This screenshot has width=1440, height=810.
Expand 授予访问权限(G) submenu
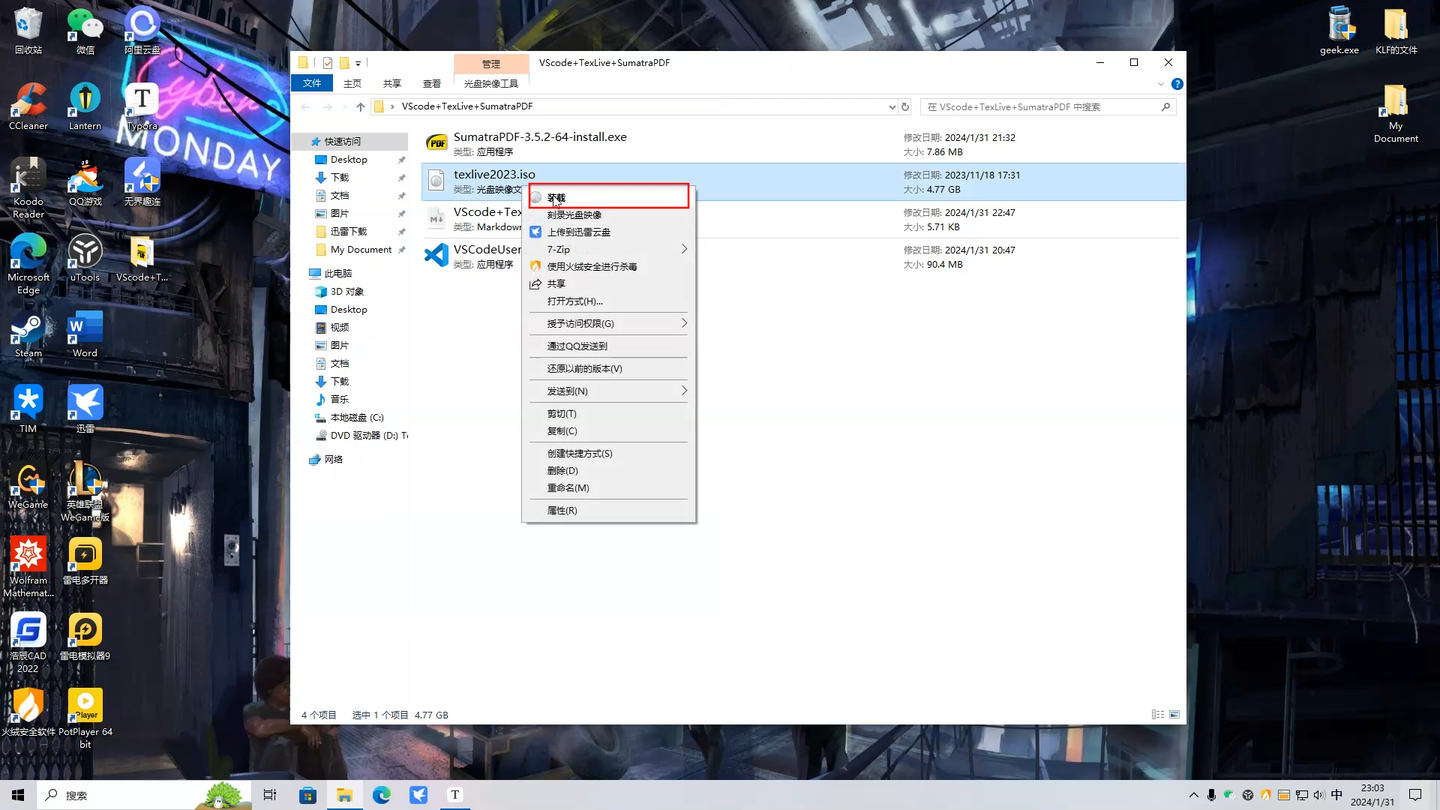pyautogui.click(x=609, y=323)
